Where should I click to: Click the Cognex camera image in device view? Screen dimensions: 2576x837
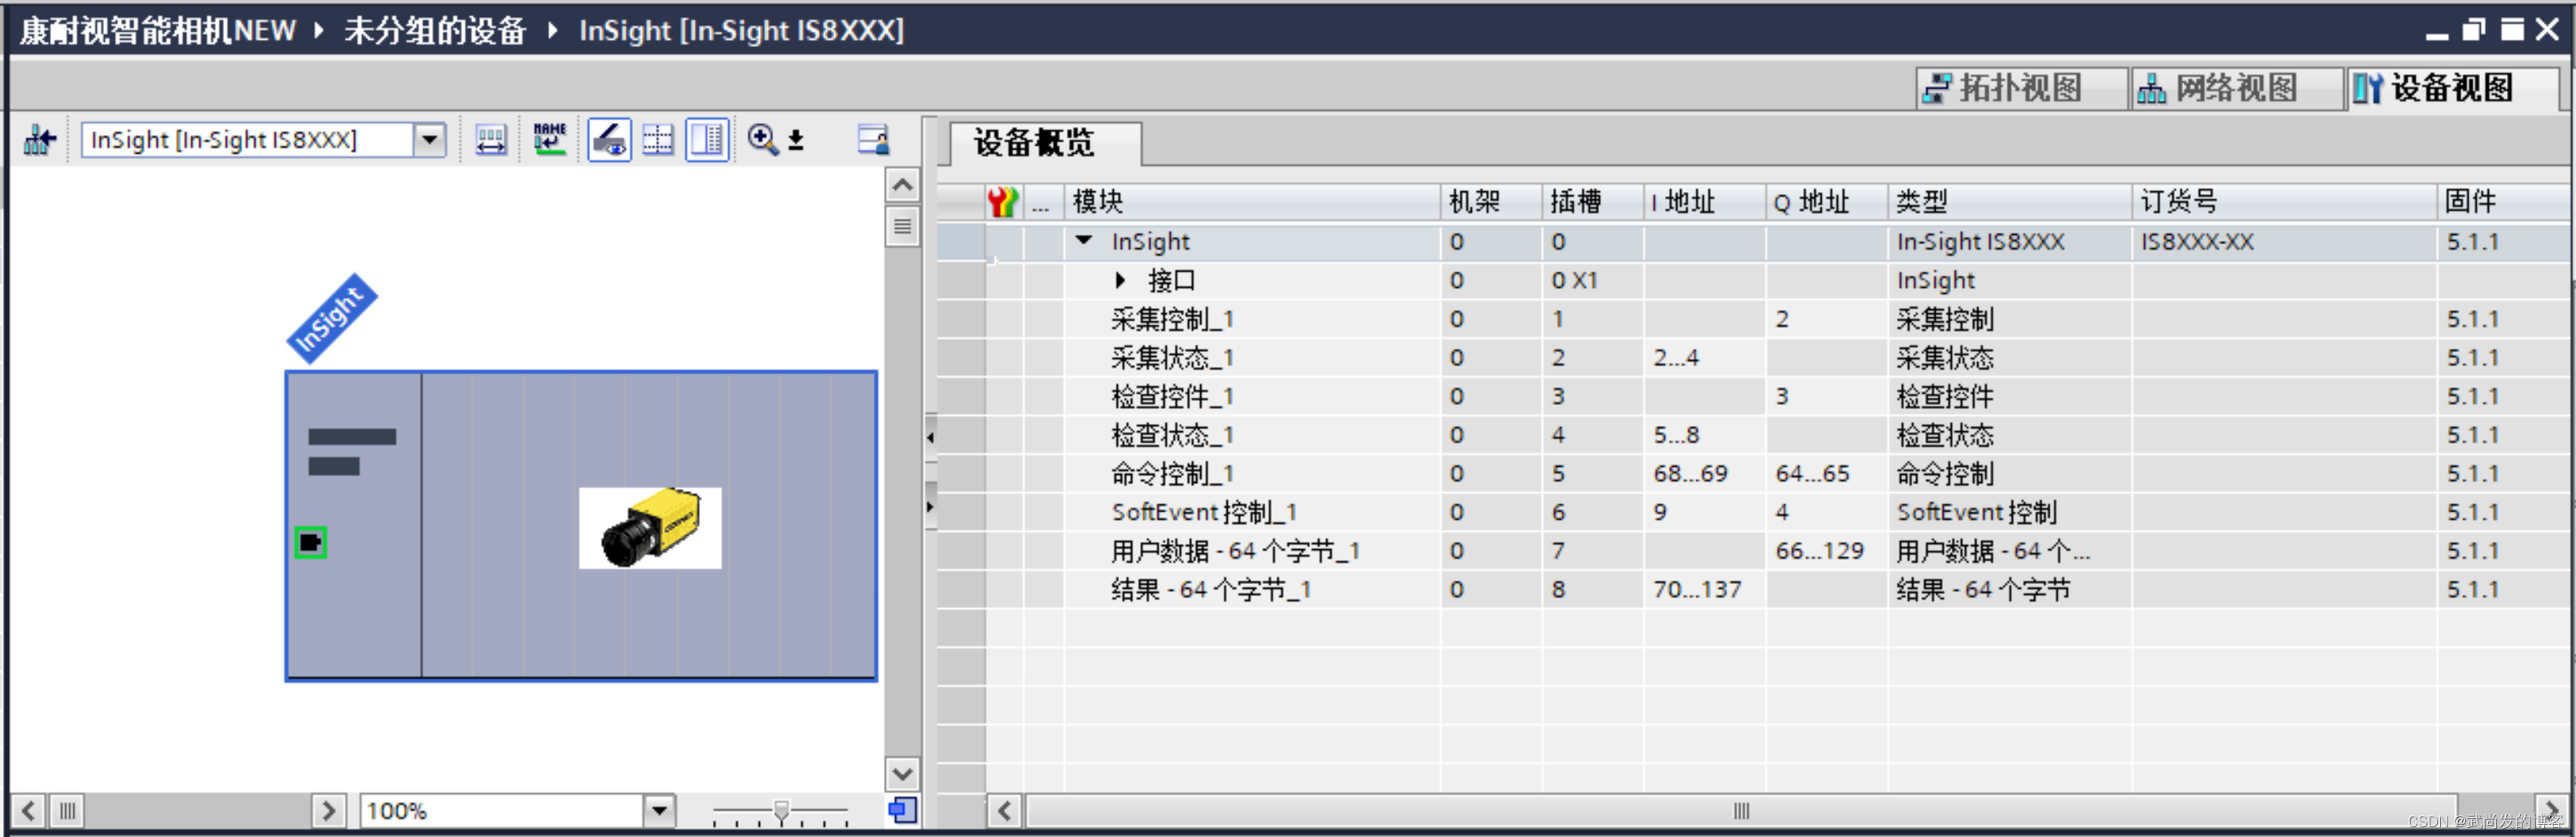click(x=650, y=528)
